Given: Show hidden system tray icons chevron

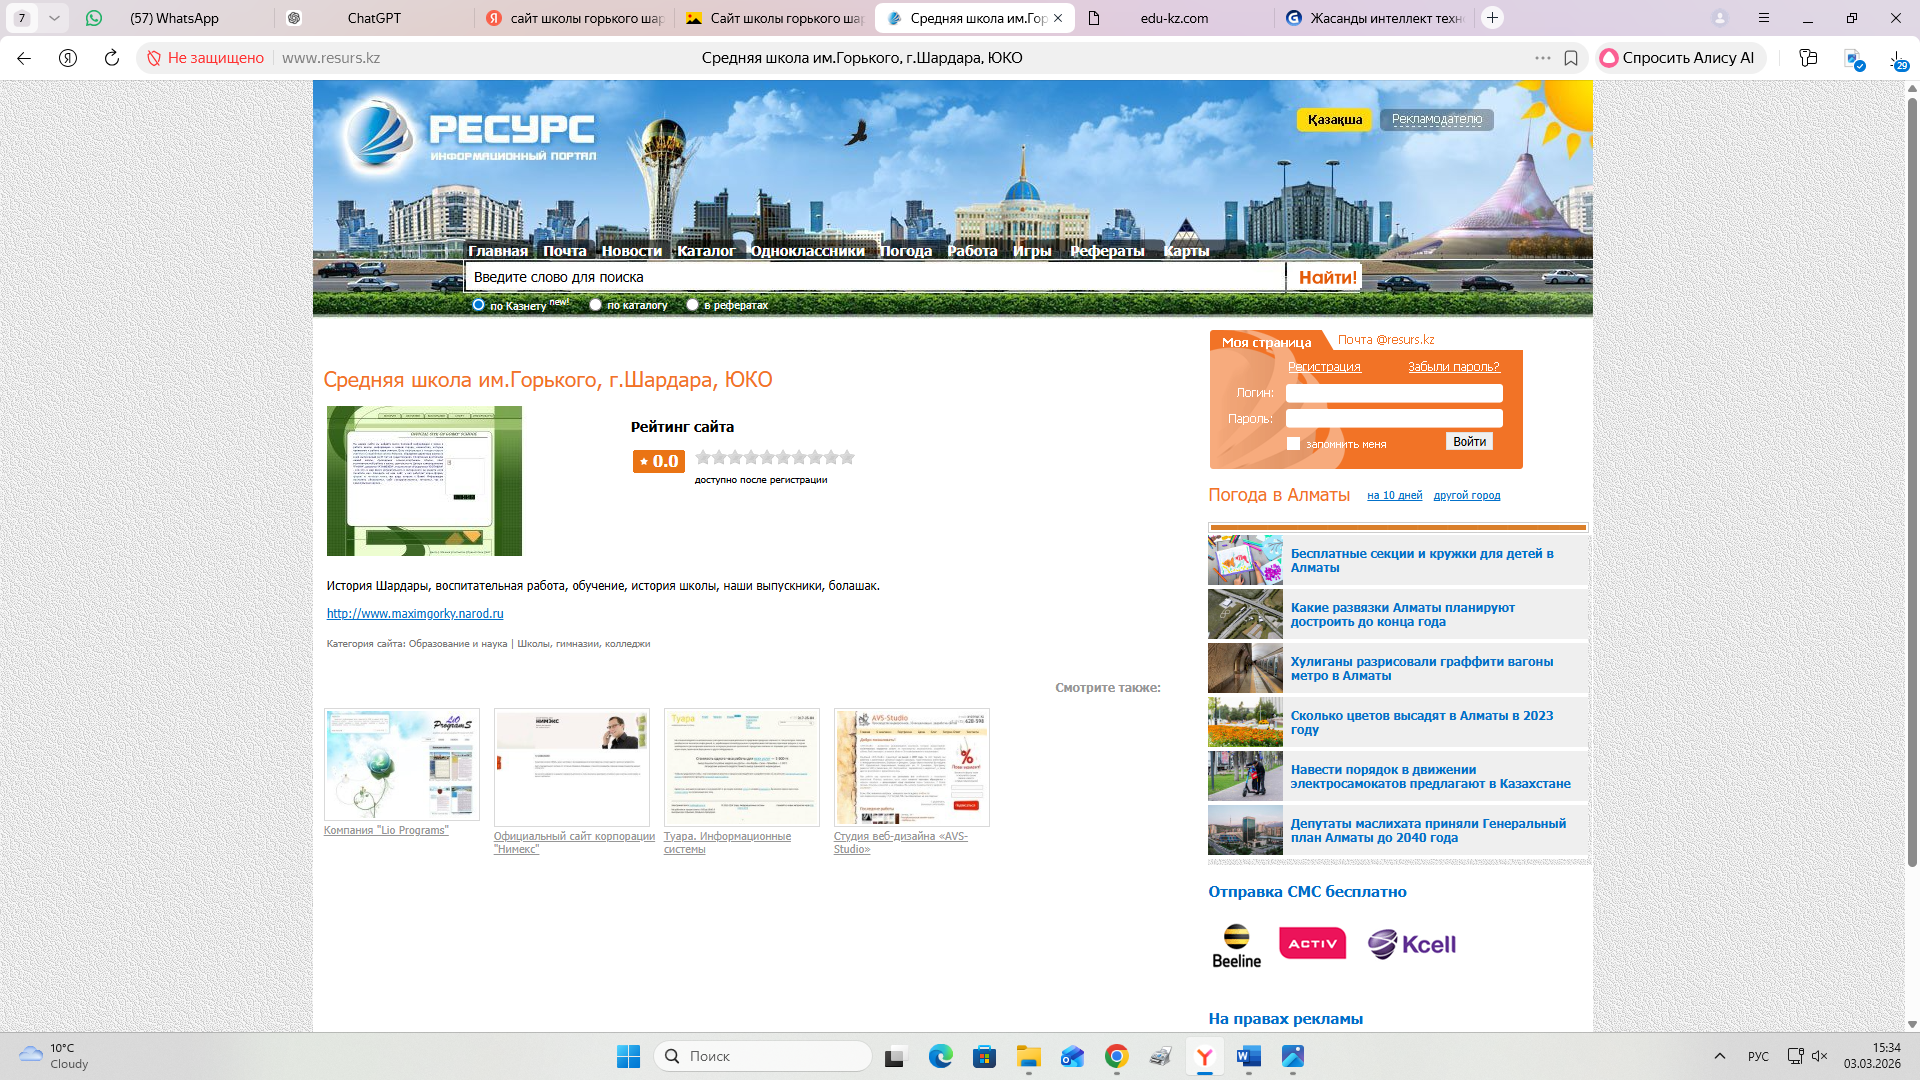Looking at the screenshot, I should pyautogui.click(x=1720, y=1056).
